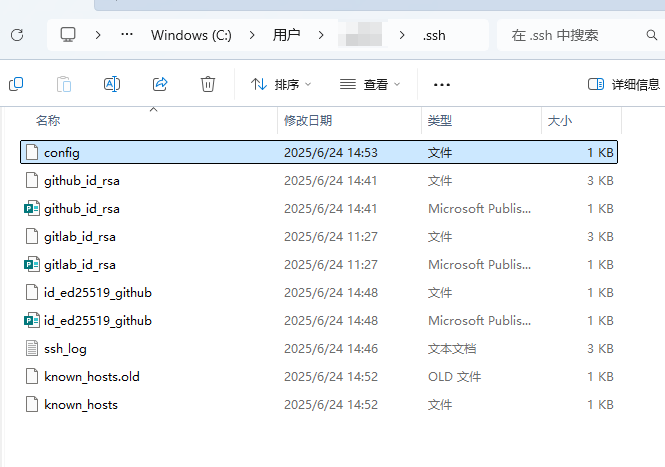This screenshot has height=467, width=665.
Task: Click the config file icon
Action: (32, 152)
